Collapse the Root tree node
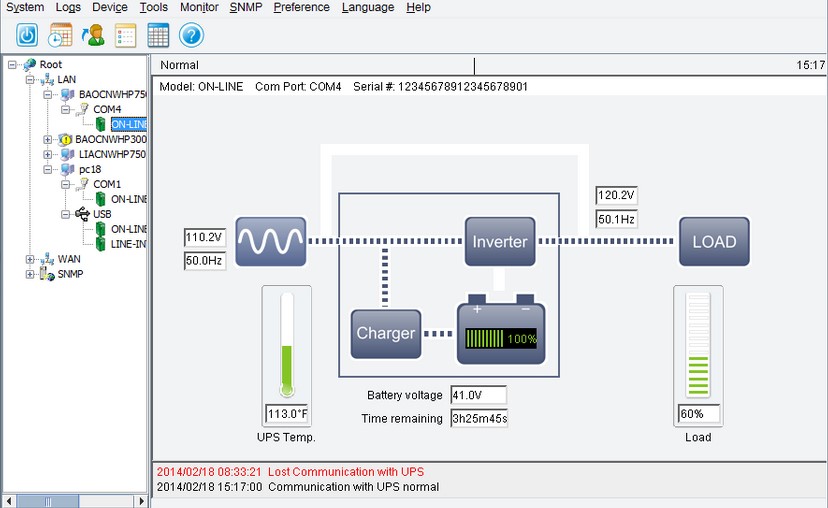Viewport: 828px width, 508px height. 12,64
